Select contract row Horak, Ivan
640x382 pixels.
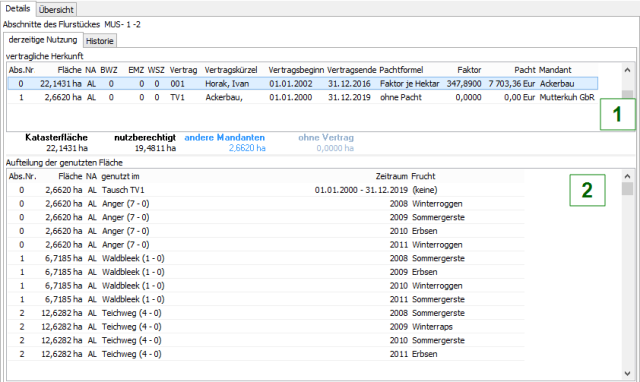tap(302, 84)
